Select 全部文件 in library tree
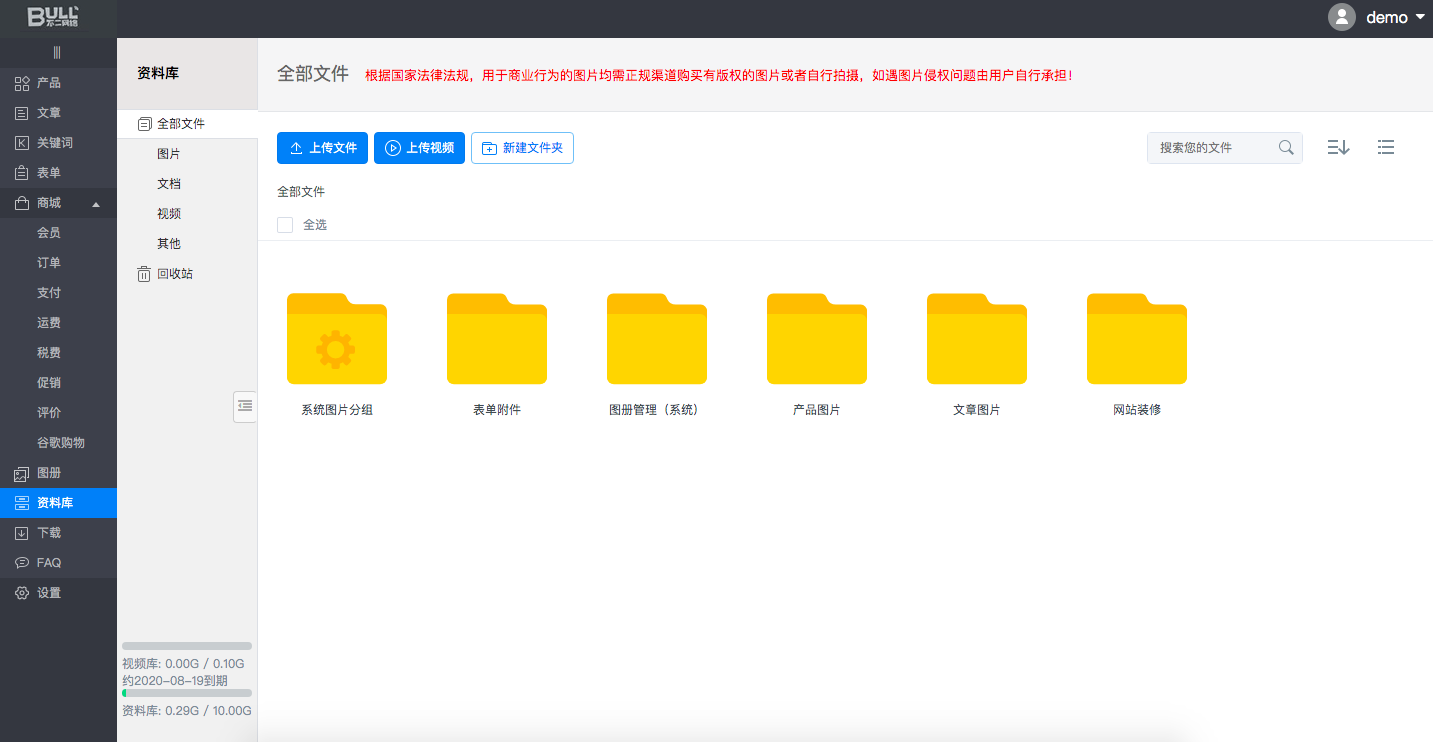1433x742 pixels. pos(180,124)
